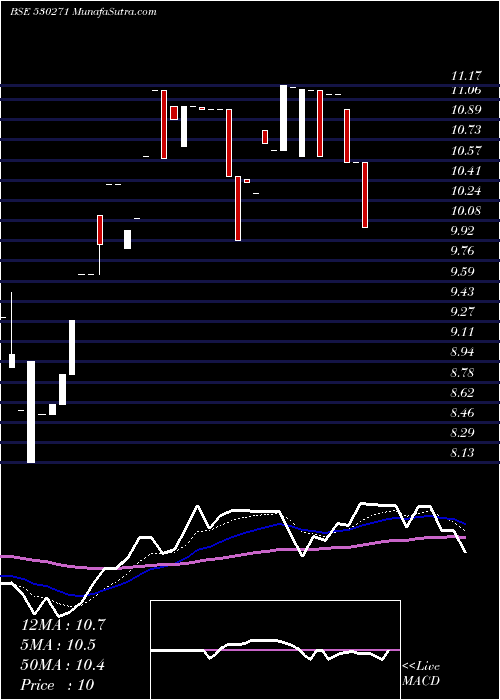Click the 10.24 price axis label
Image resolution: width=500 pixels, height=700 pixels.
click(467, 191)
